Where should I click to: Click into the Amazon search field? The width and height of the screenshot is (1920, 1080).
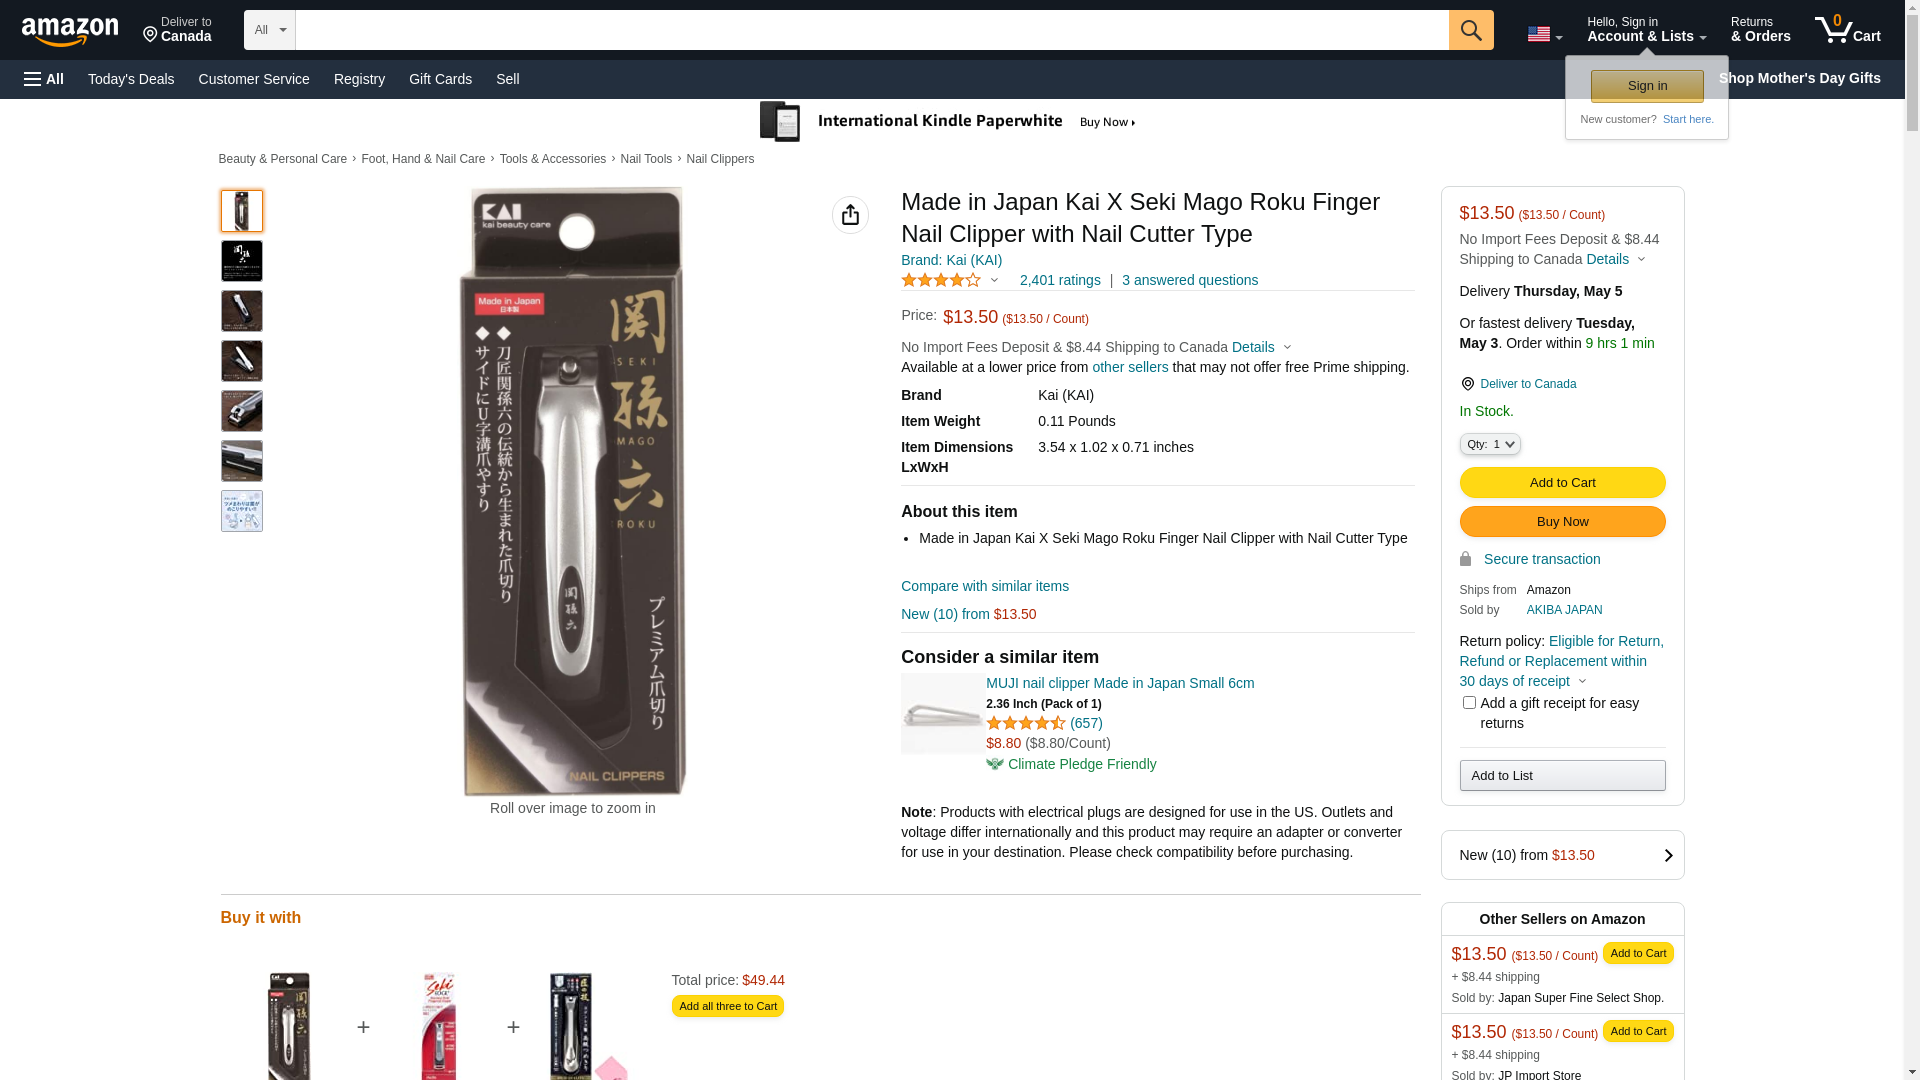tap(871, 30)
